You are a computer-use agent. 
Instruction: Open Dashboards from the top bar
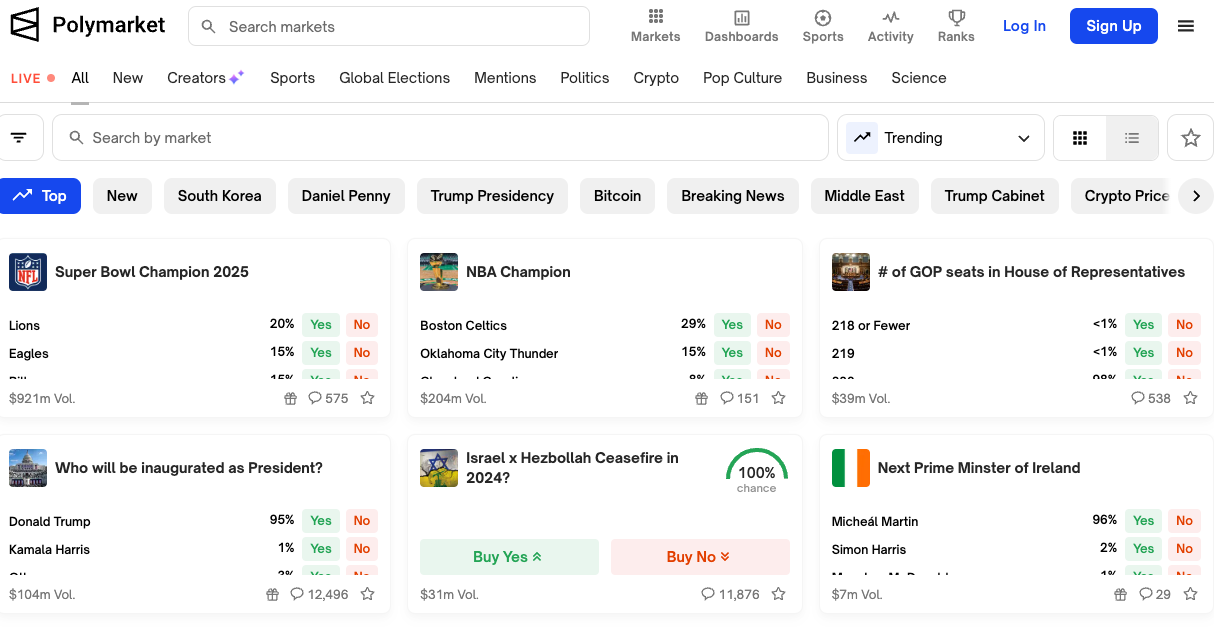pos(741,26)
